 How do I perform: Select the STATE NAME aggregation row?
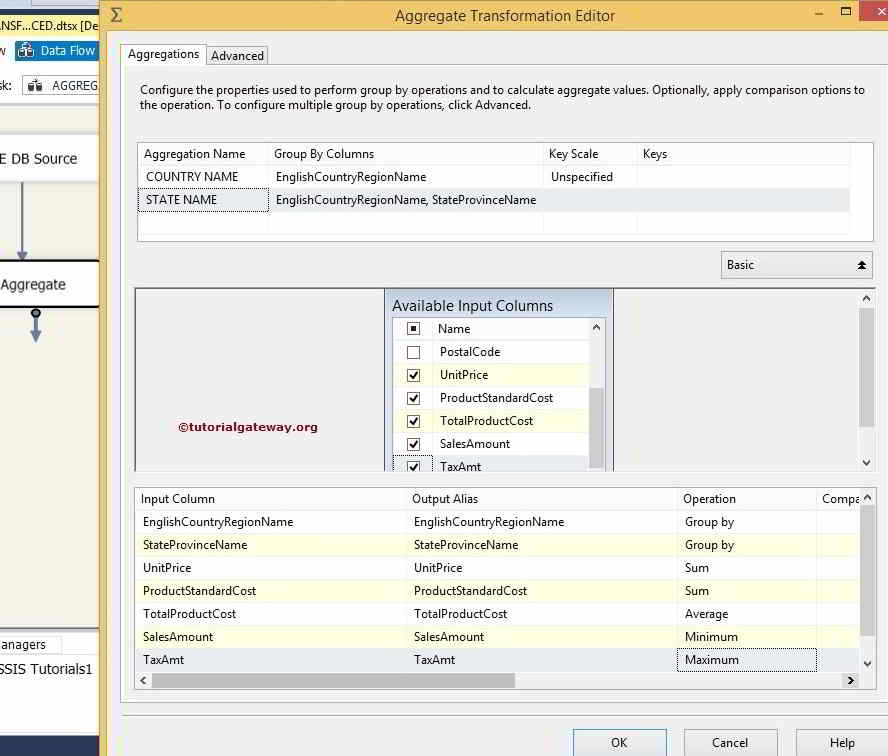click(x=202, y=199)
